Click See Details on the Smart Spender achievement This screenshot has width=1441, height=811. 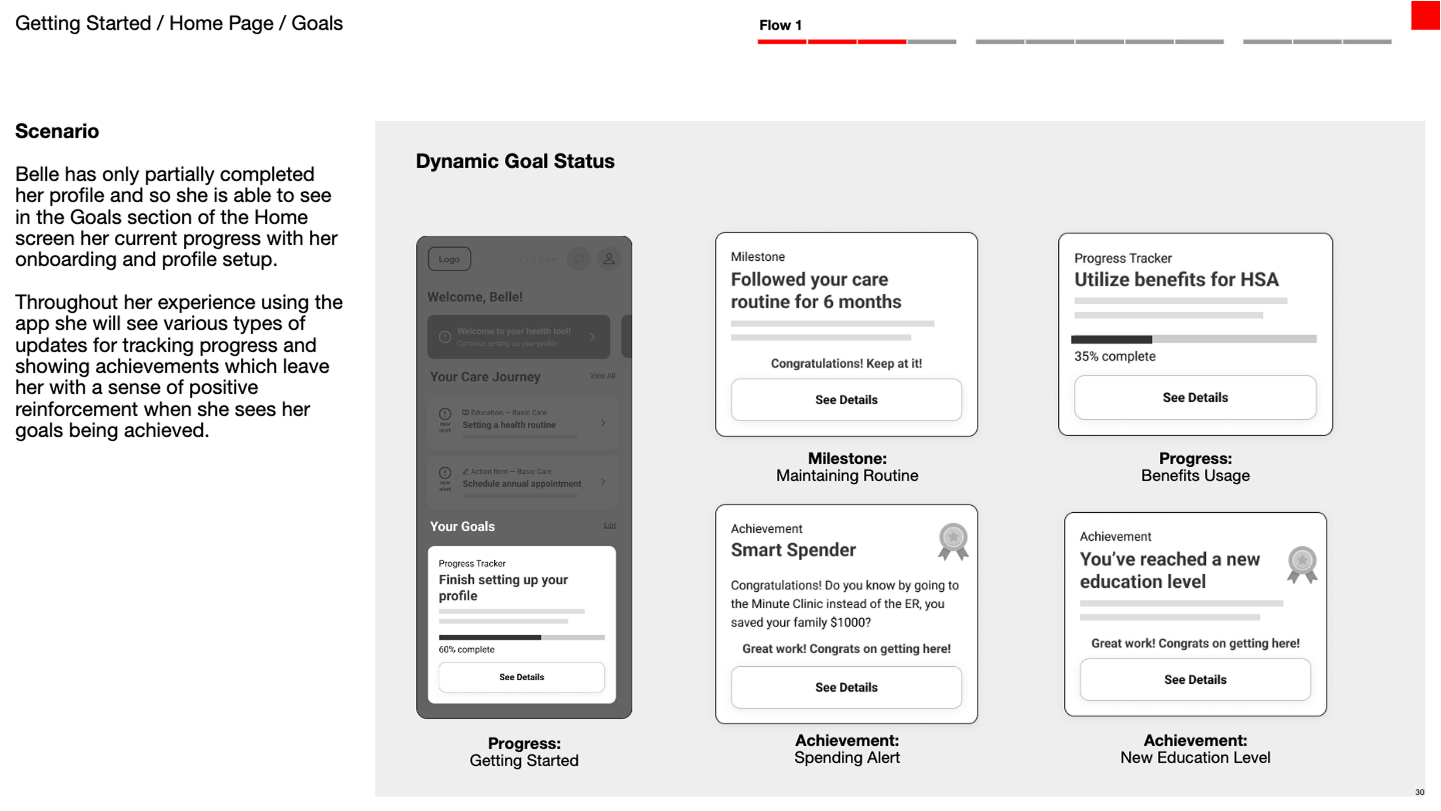(x=846, y=687)
